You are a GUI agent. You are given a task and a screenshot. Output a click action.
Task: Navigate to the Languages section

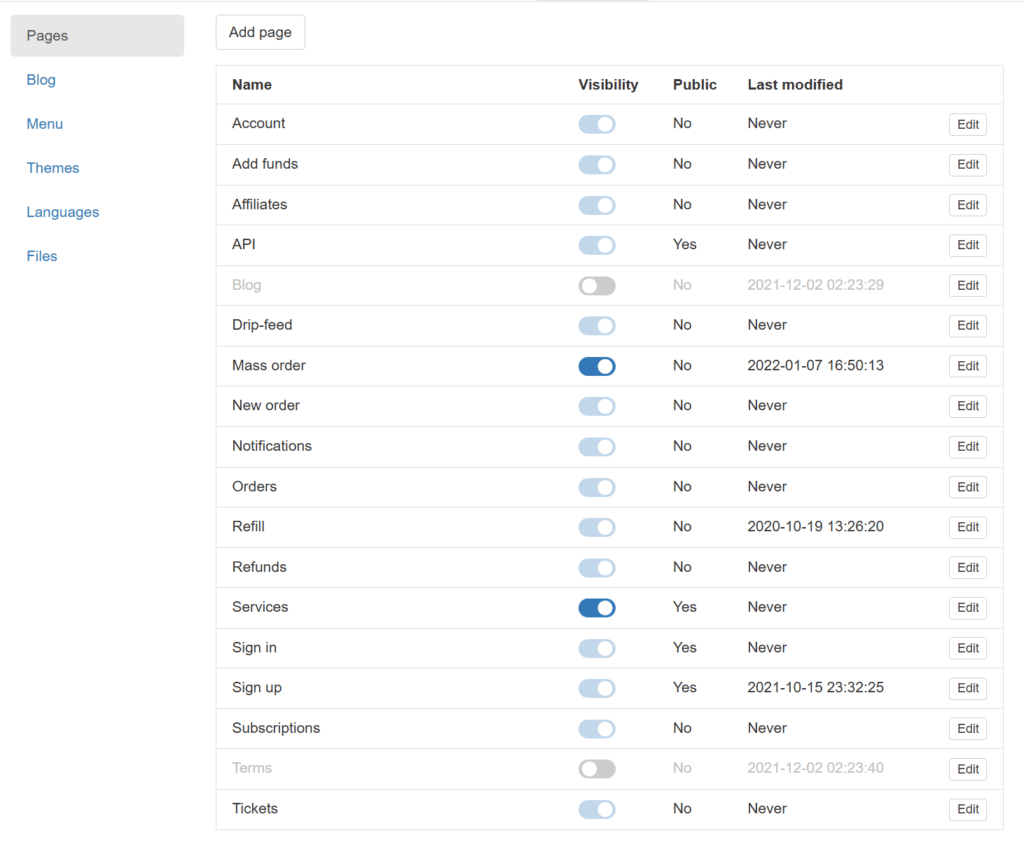[63, 212]
